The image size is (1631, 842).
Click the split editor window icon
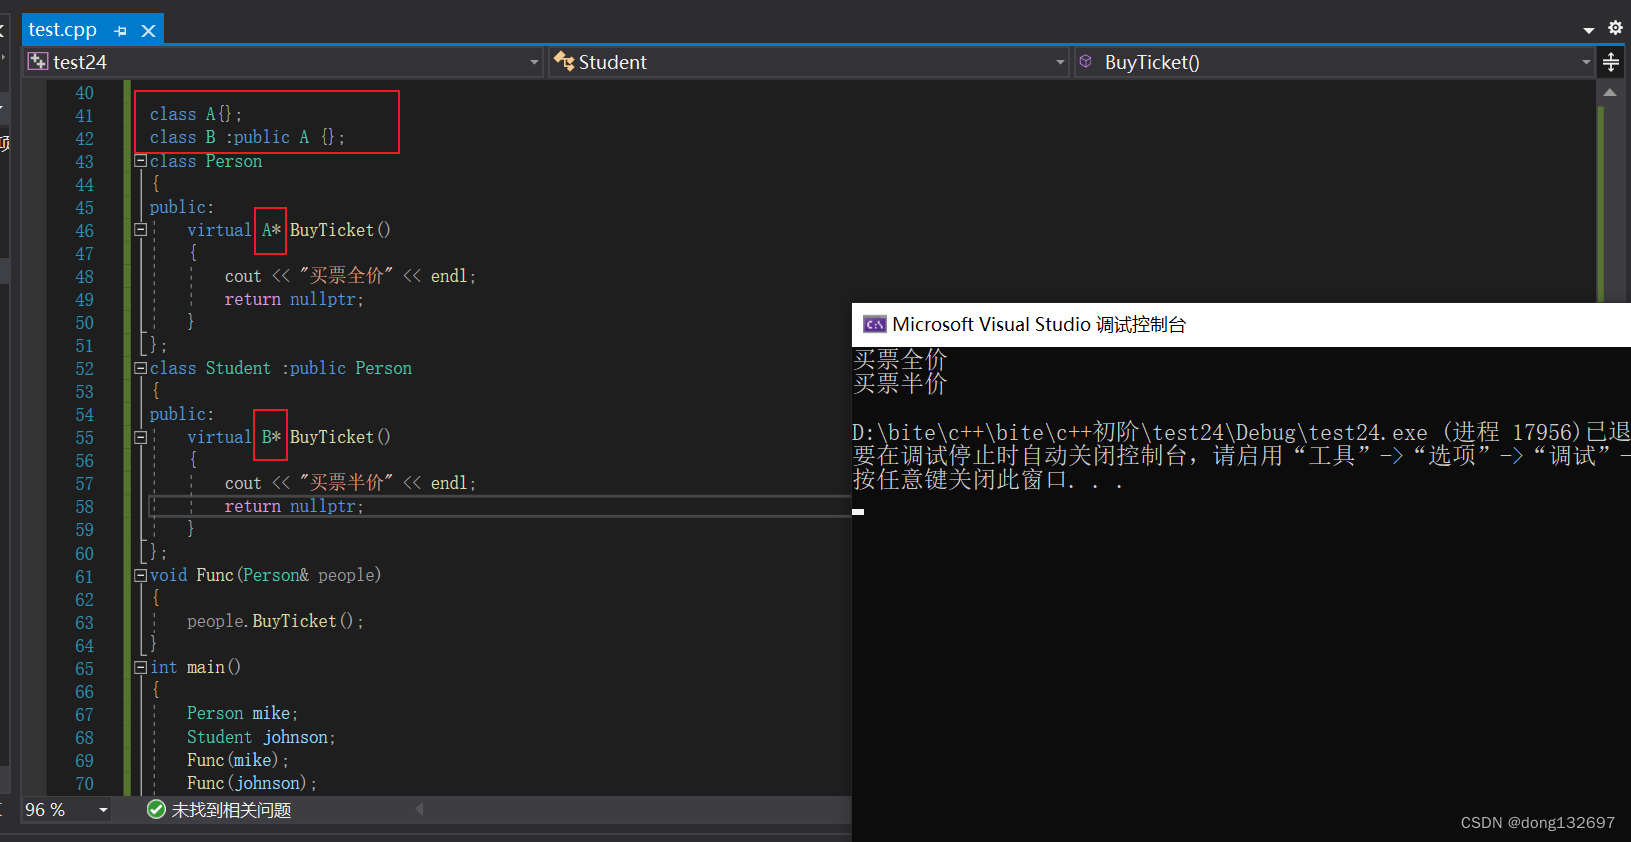(1611, 62)
